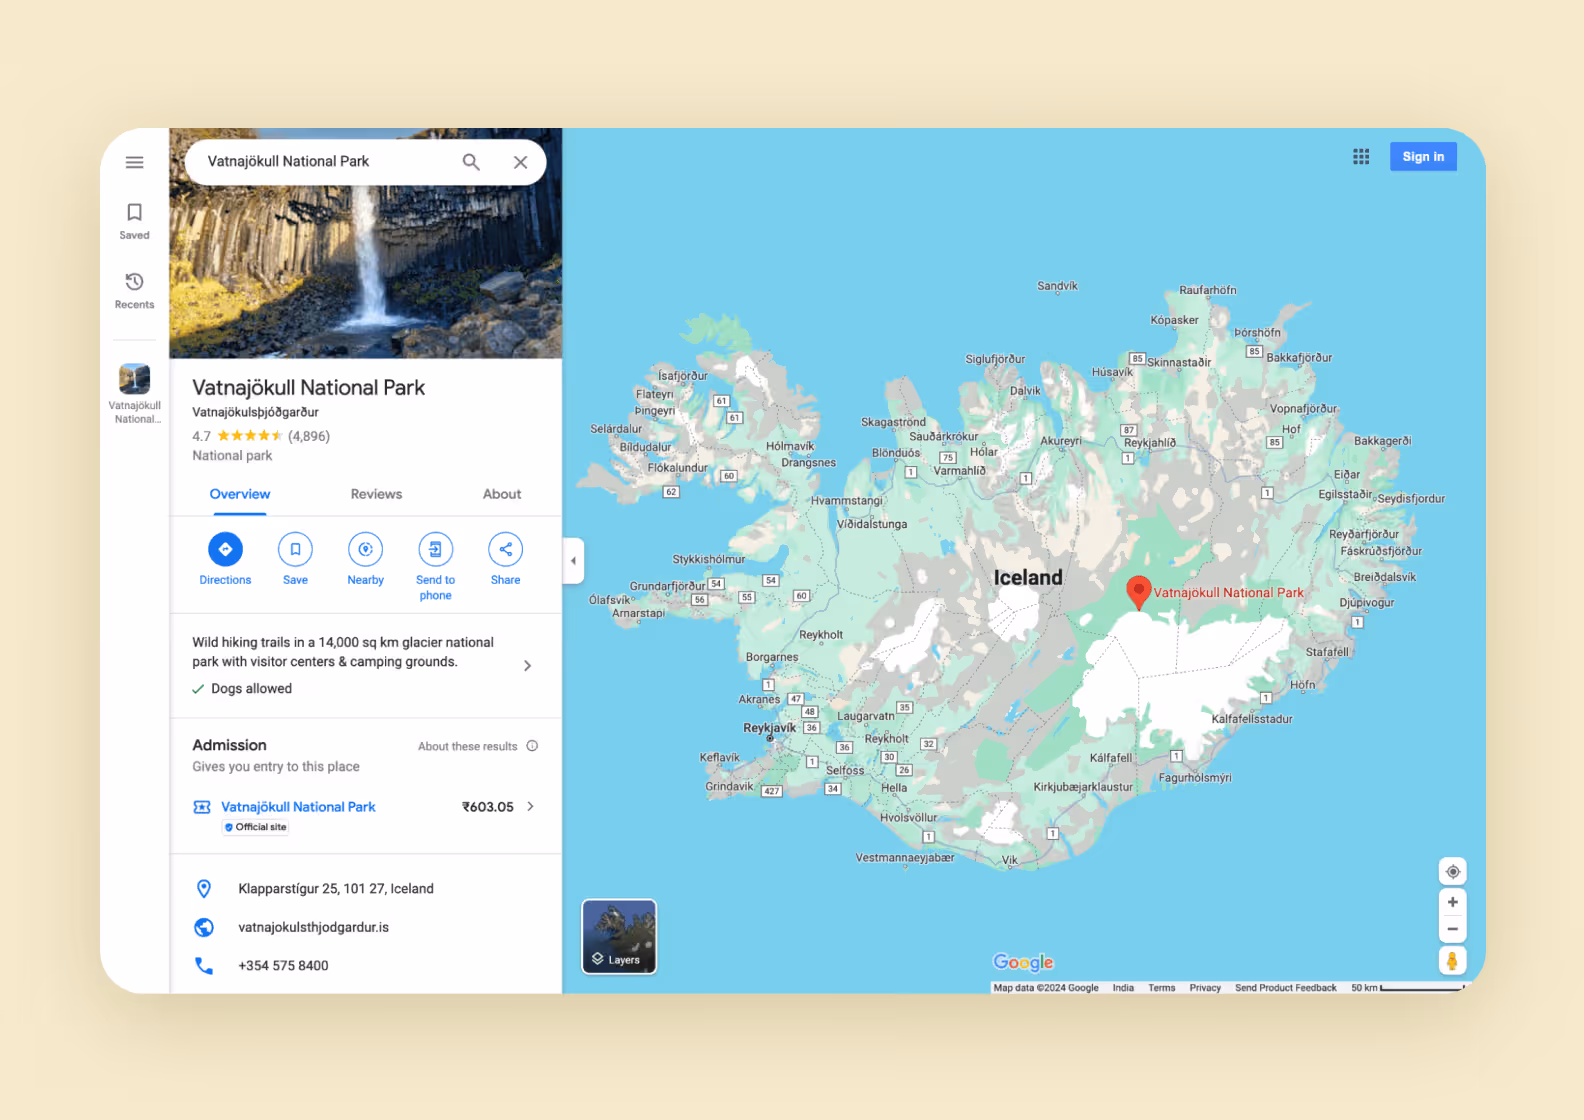The height and width of the screenshot is (1120, 1584).
Task: Click the Send to phone icon
Action: pyautogui.click(x=435, y=549)
